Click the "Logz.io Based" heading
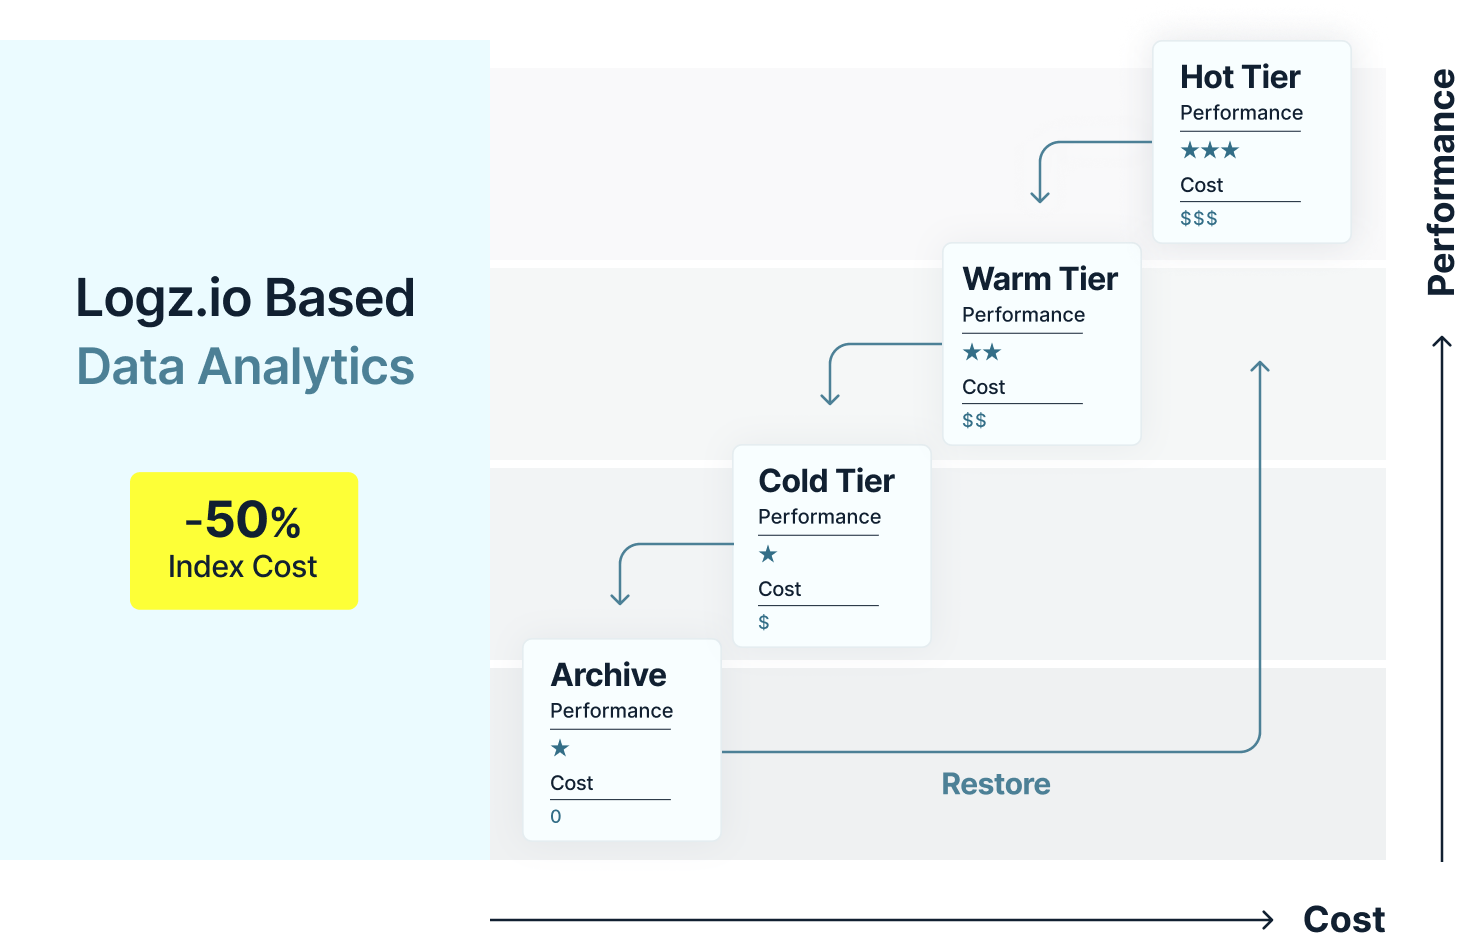The image size is (1468, 946). [246, 298]
